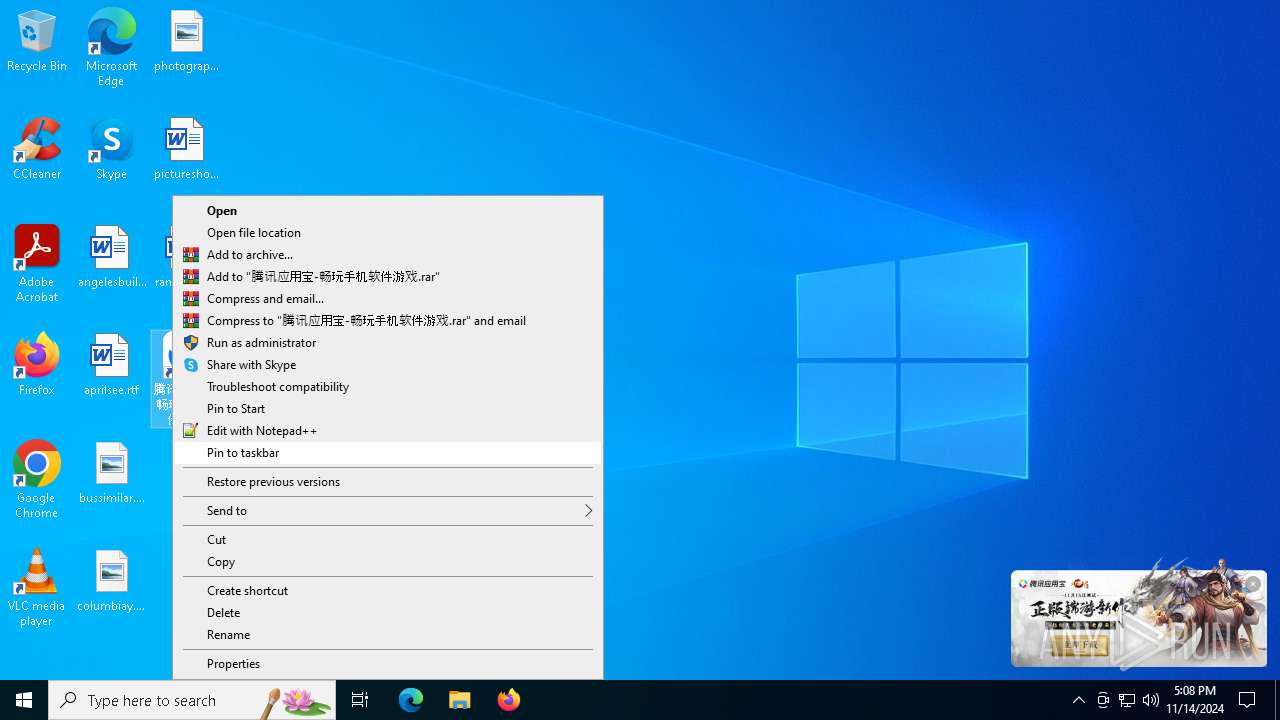The image size is (1280, 720).
Task: Select Add to archive... WinRAR entry
Action: pos(388,255)
